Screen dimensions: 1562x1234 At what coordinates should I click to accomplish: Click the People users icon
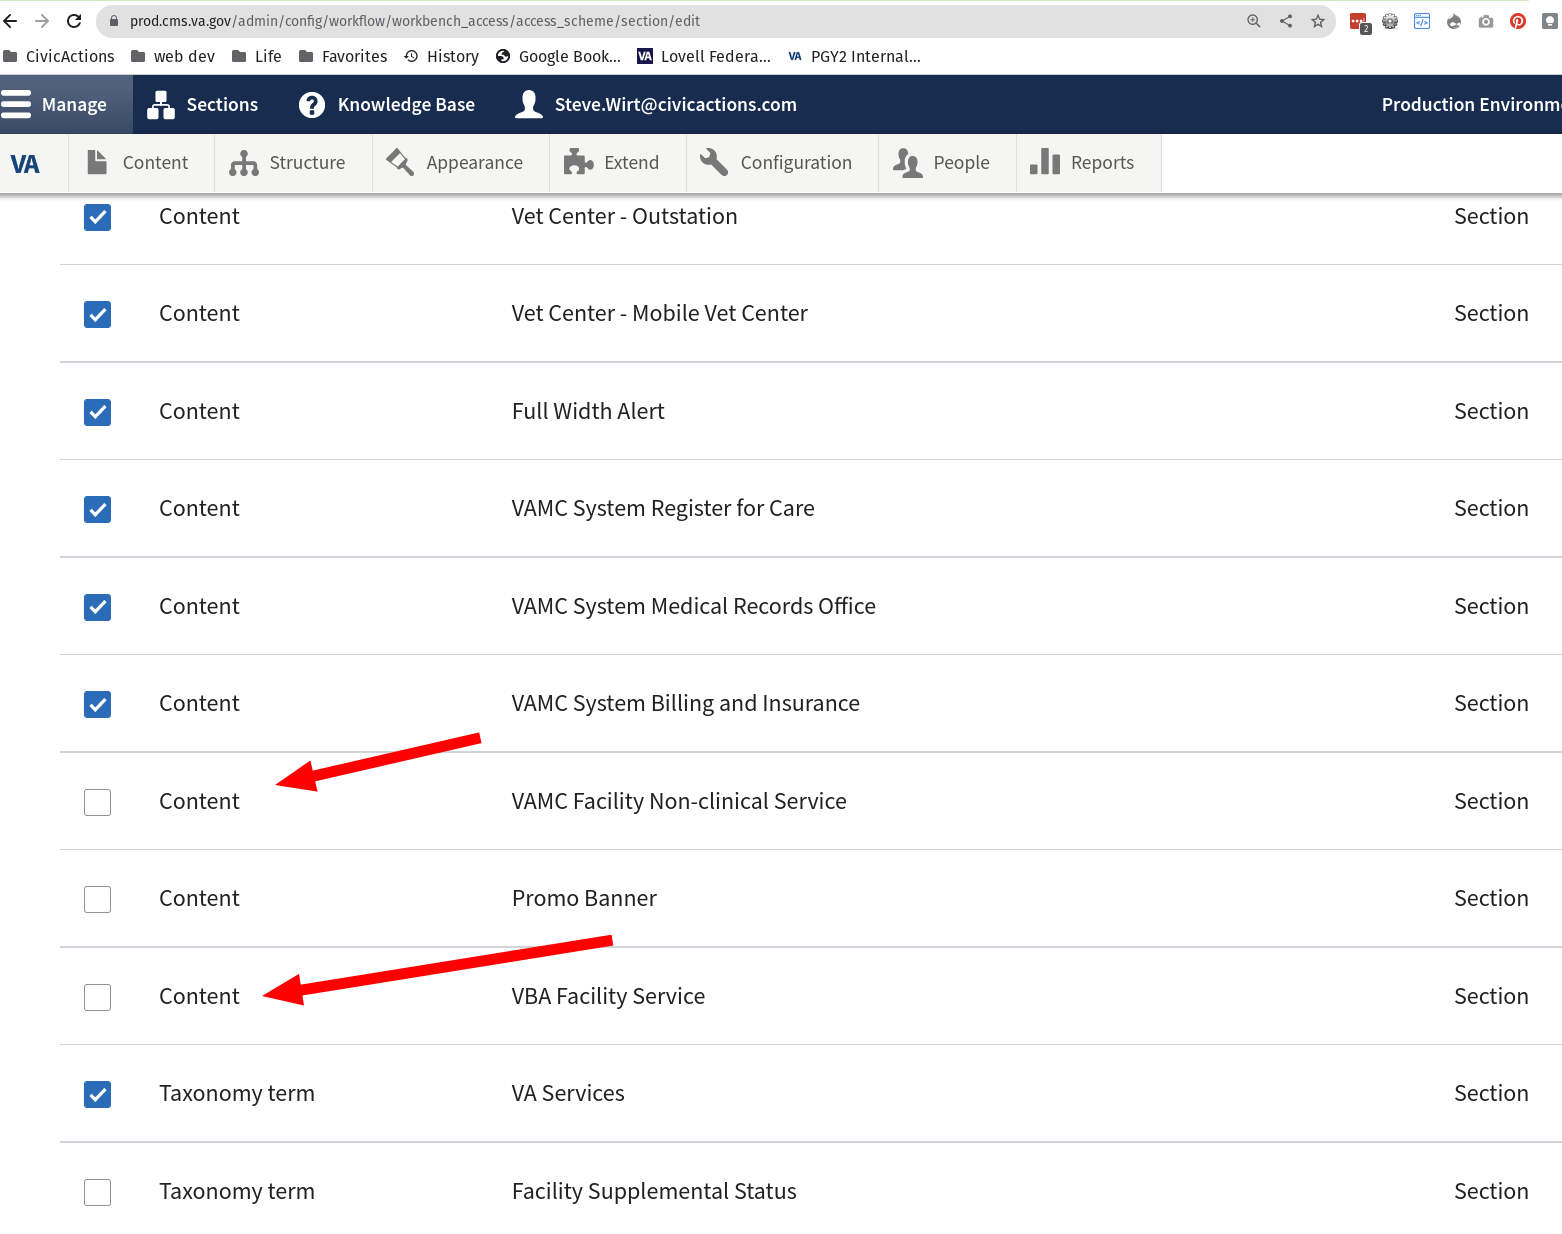click(x=907, y=163)
